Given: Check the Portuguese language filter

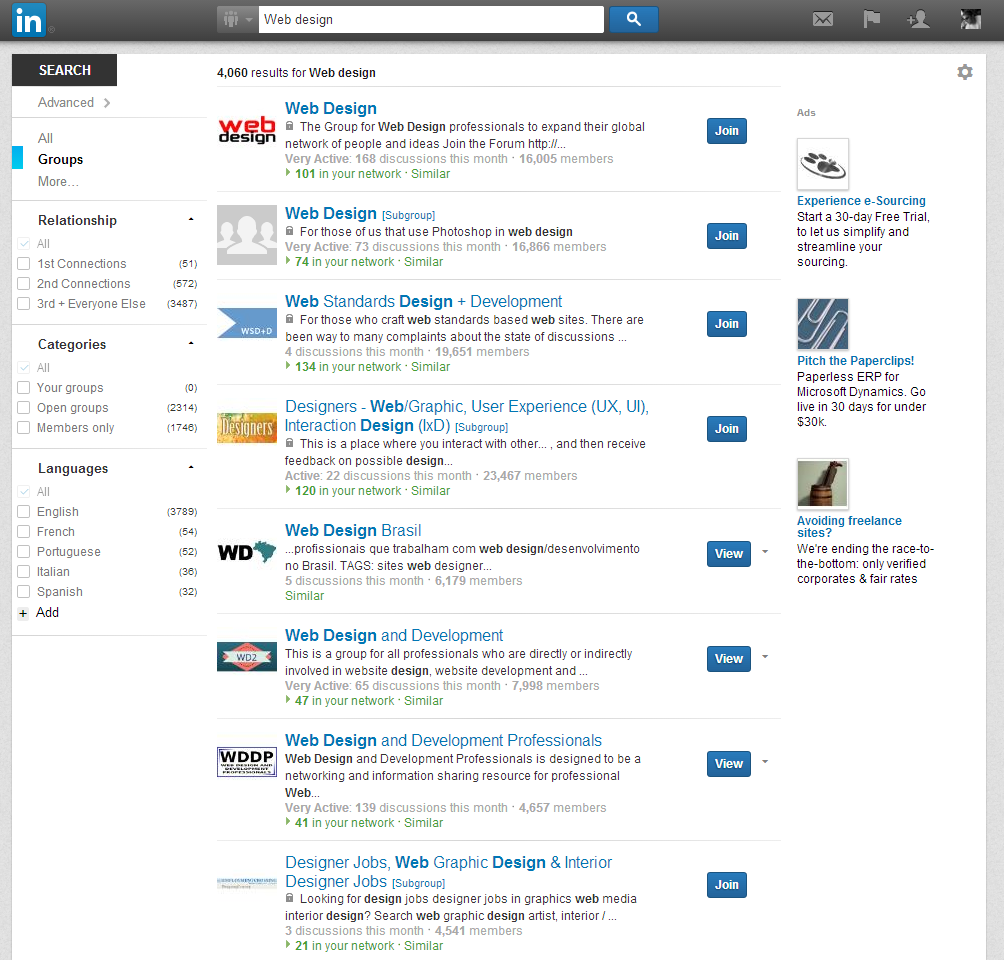Looking at the screenshot, I should [x=24, y=551].
